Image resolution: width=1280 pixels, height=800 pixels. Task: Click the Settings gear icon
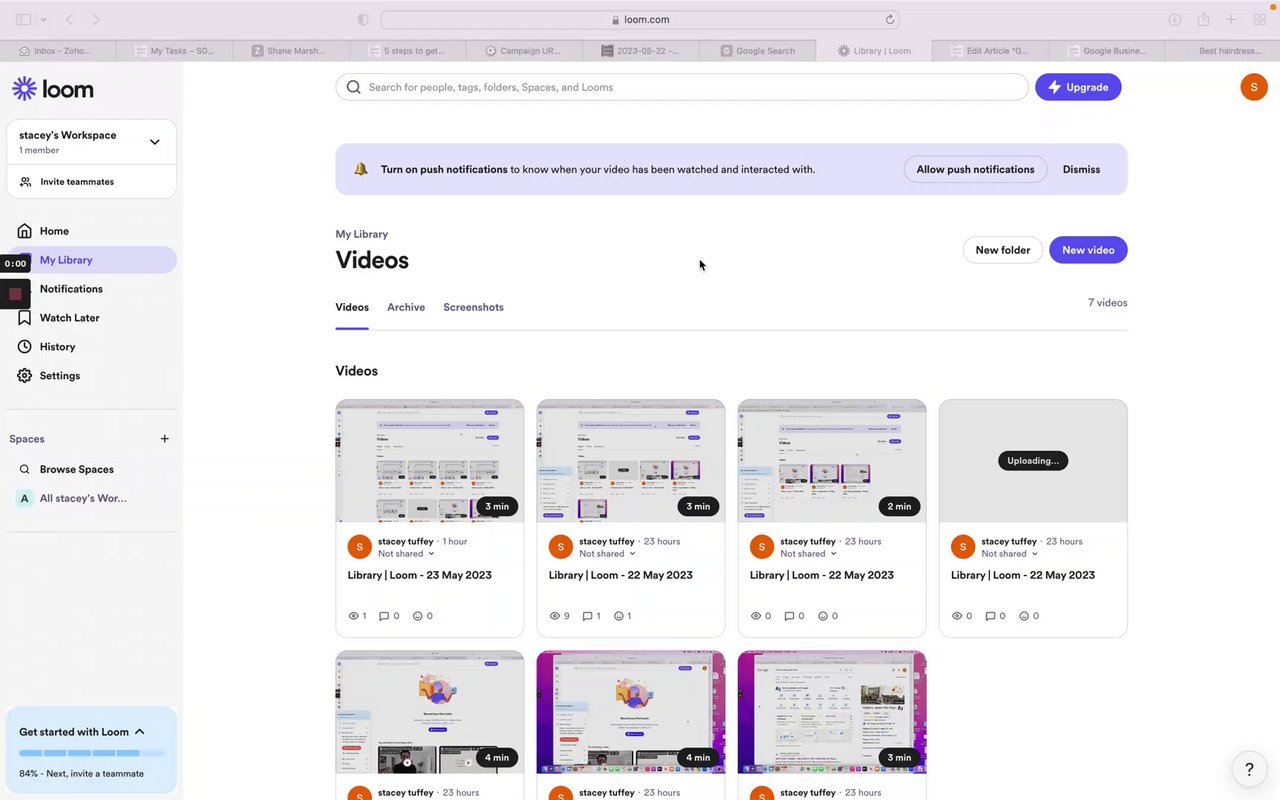coord(25,376)
